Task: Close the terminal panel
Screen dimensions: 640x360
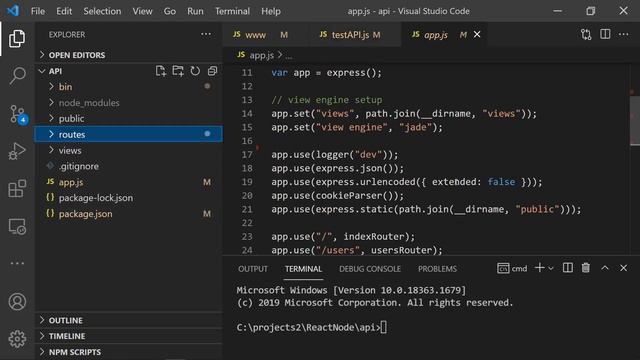Action: coord(623,268)
